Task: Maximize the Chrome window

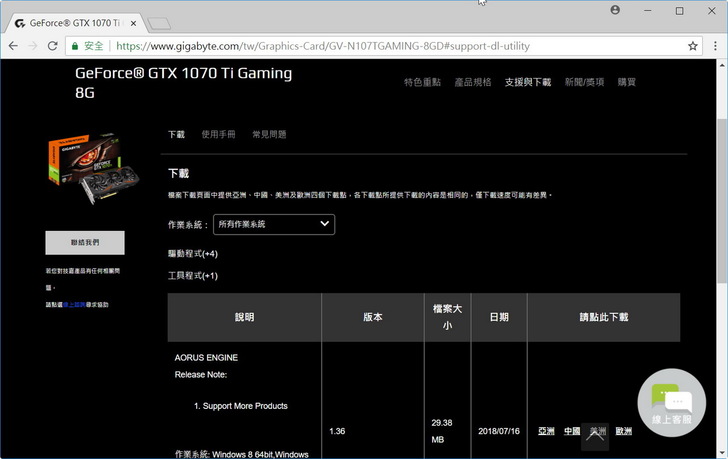Action: click(679, 11)
